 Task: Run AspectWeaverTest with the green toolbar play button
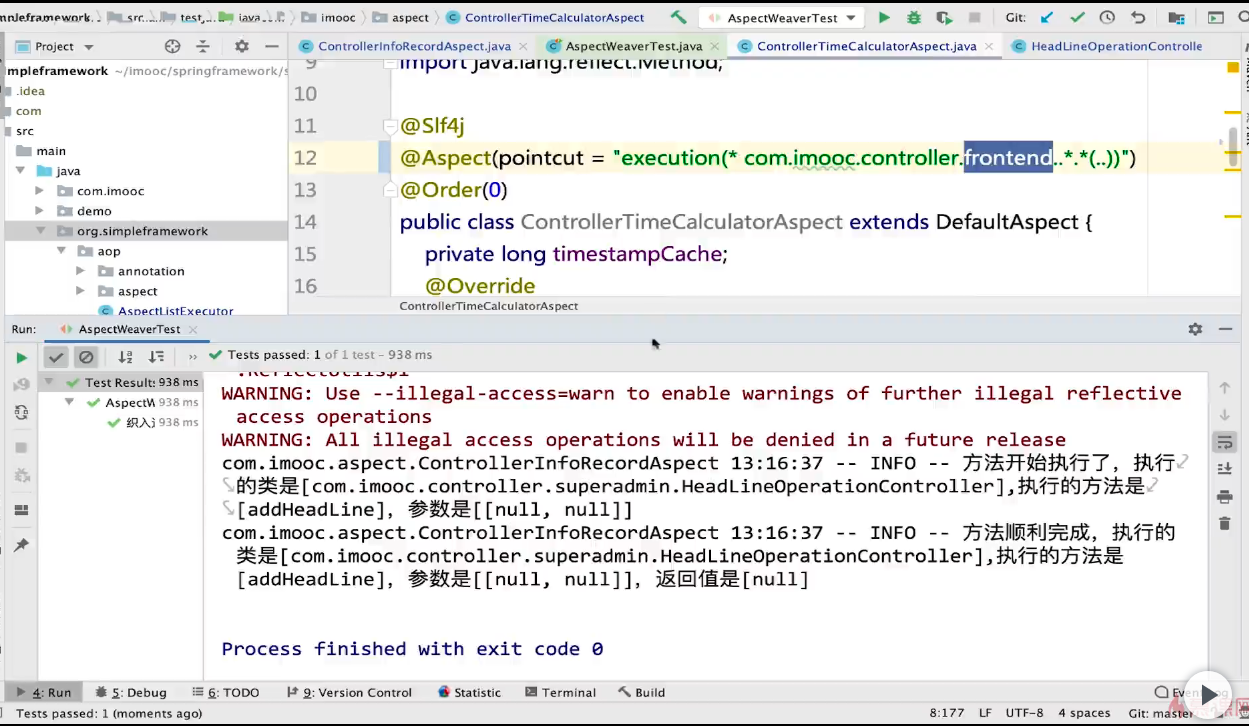click(884, 18)
